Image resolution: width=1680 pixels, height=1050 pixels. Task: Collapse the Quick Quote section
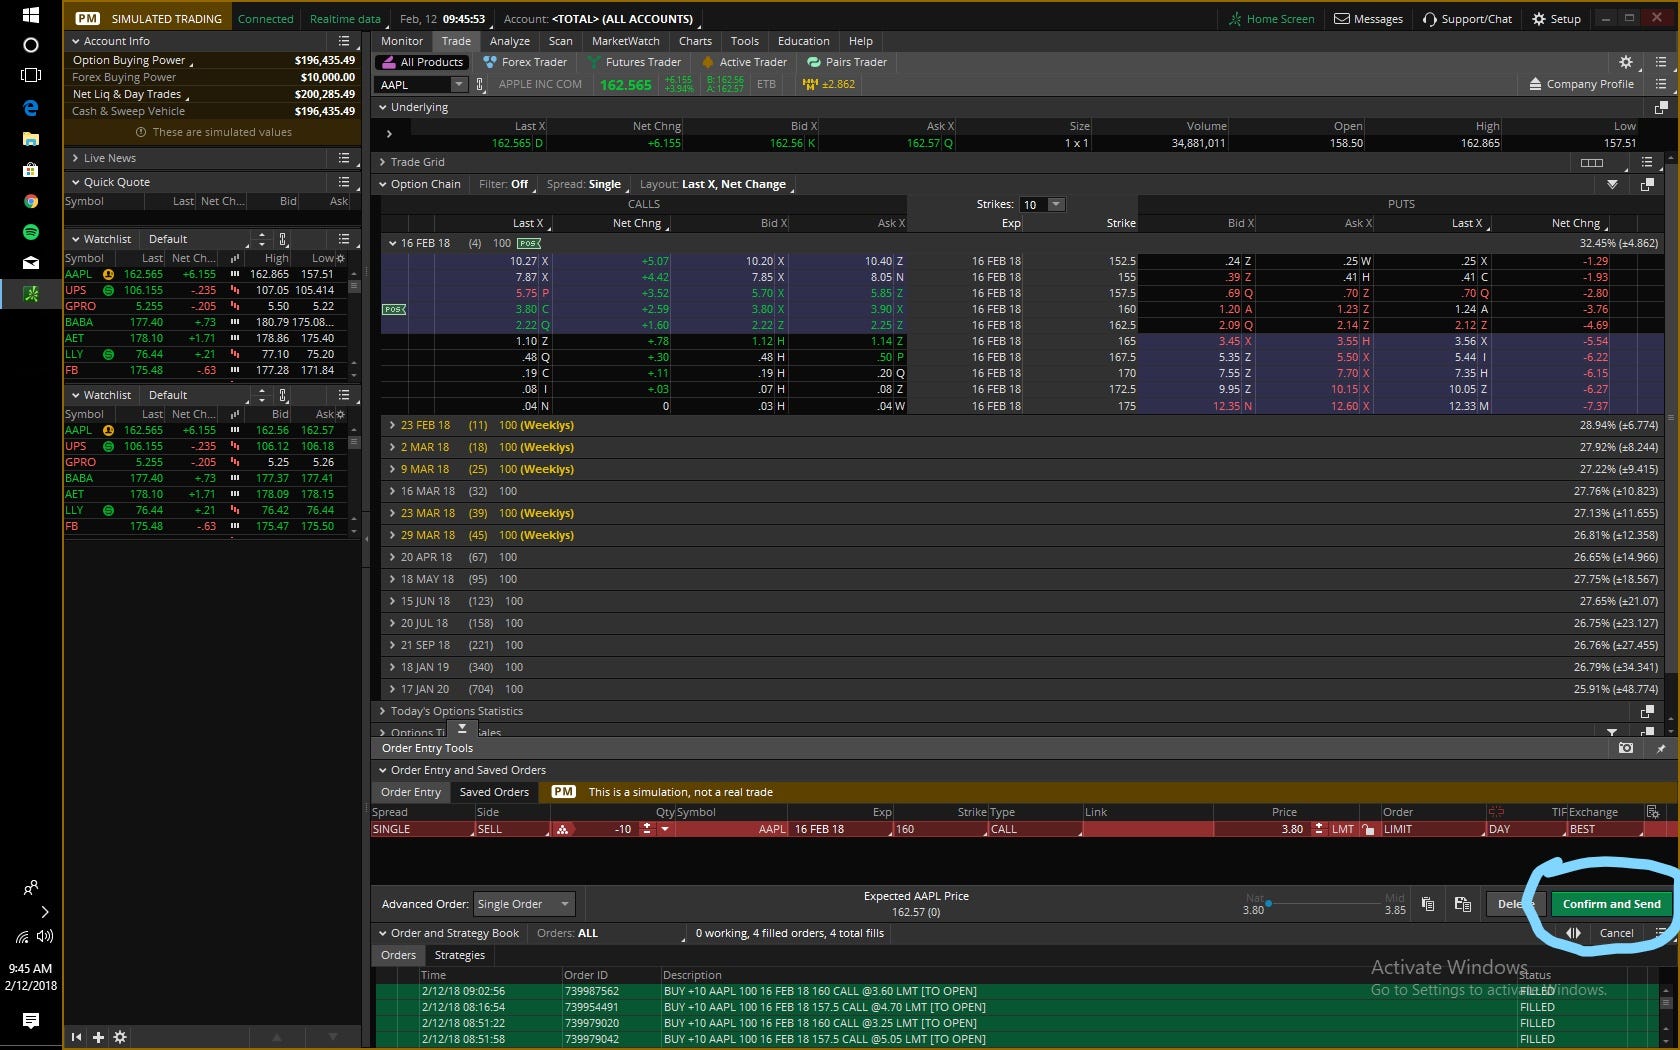76,182
